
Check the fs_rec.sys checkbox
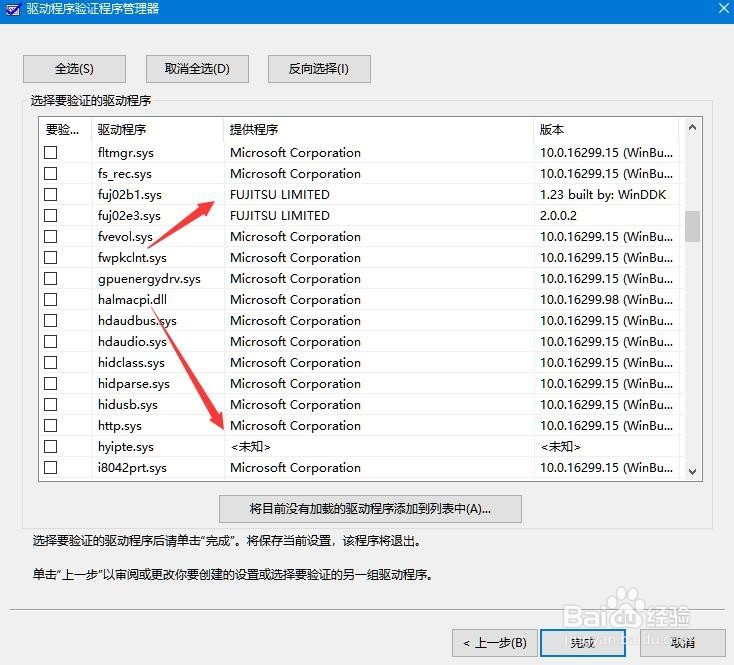(x=51, y=174)
